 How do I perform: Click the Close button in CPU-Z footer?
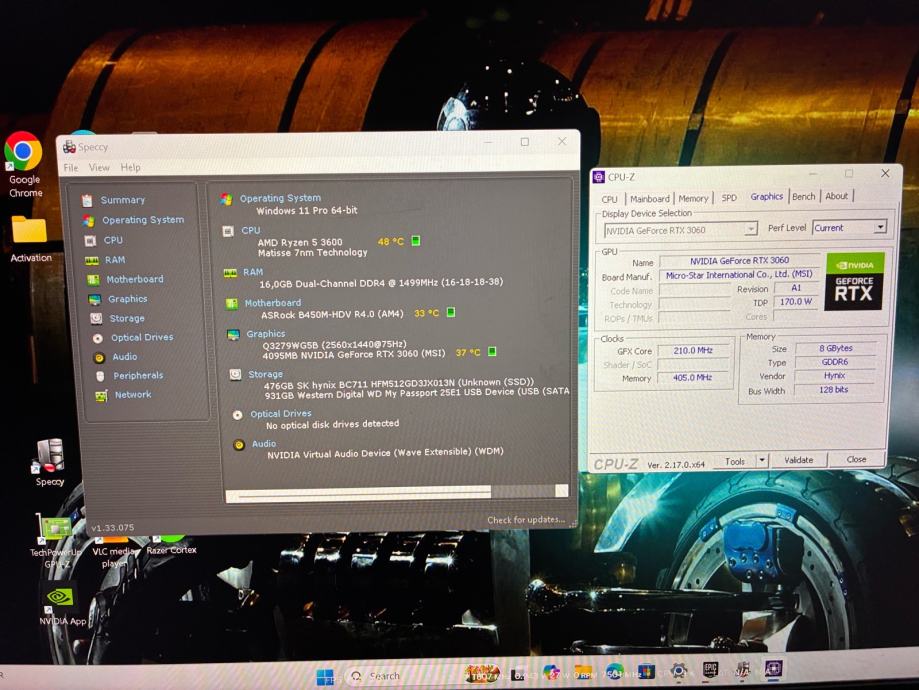click(856, 459)
